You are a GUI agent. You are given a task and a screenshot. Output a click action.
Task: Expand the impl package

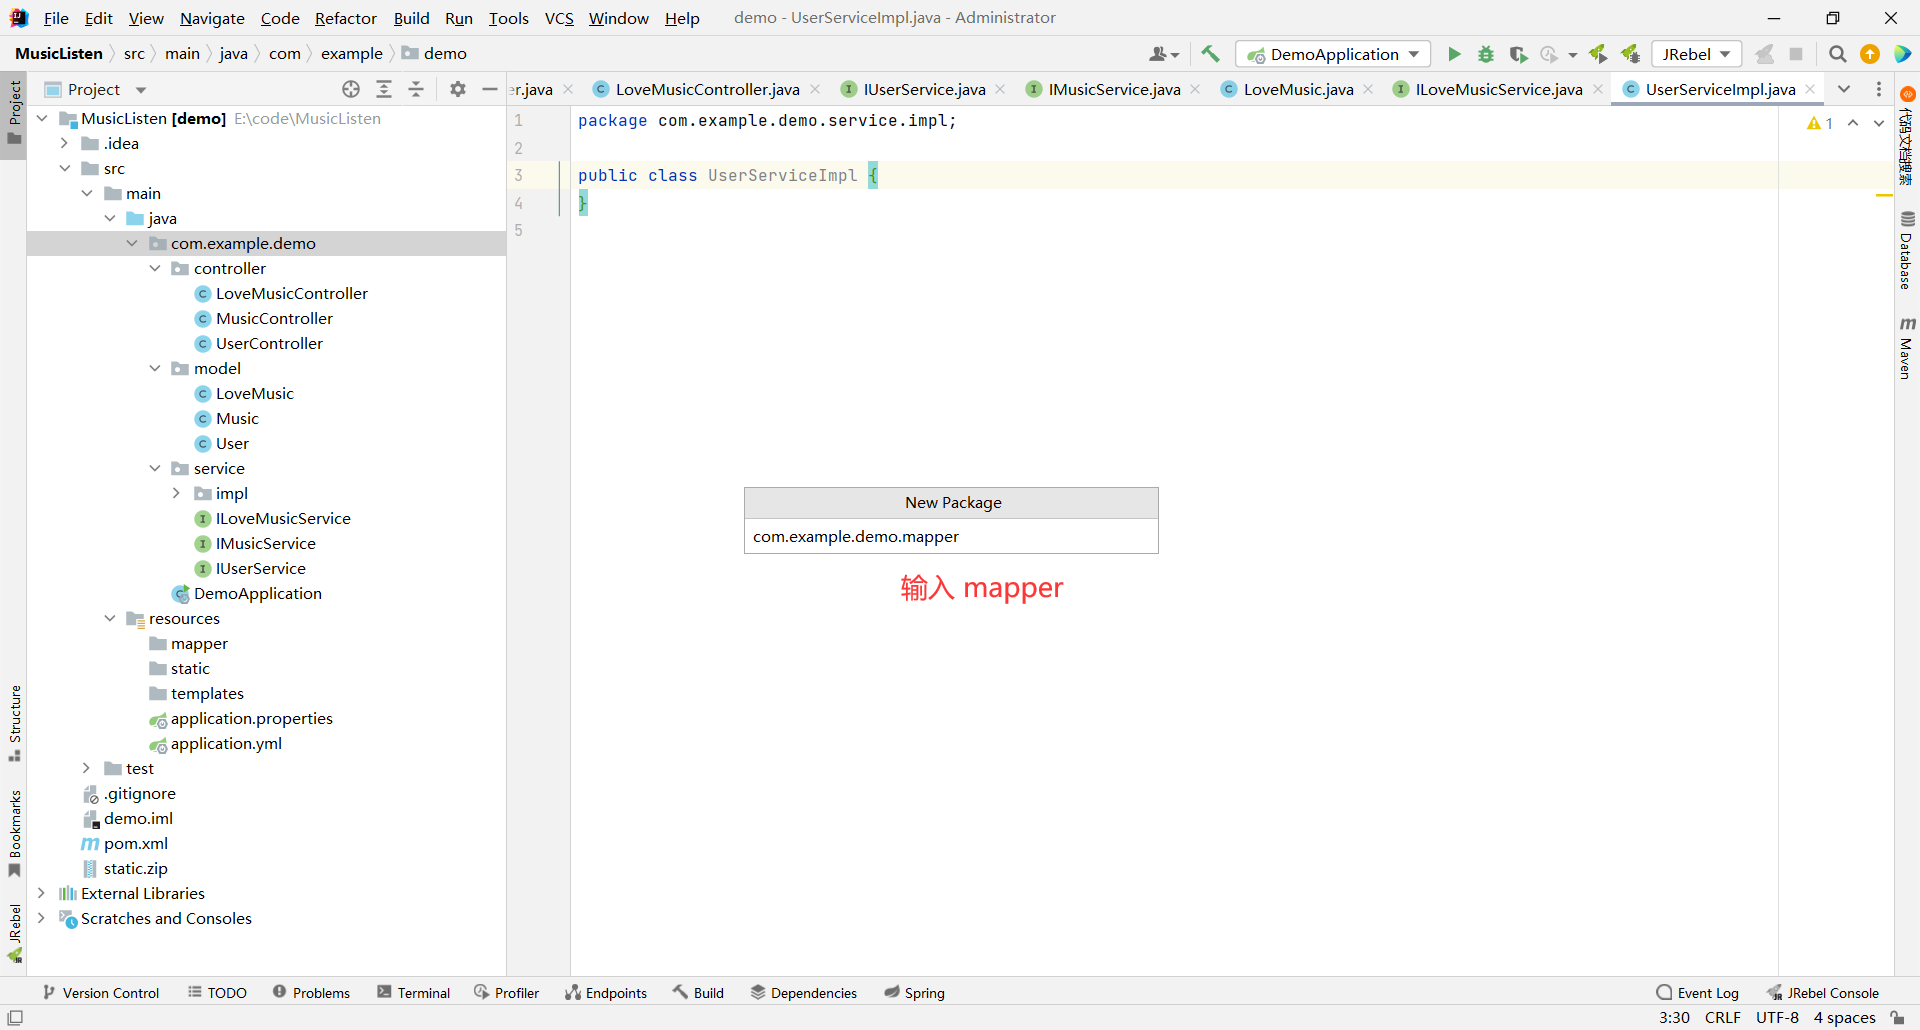(x=177, y=493)
